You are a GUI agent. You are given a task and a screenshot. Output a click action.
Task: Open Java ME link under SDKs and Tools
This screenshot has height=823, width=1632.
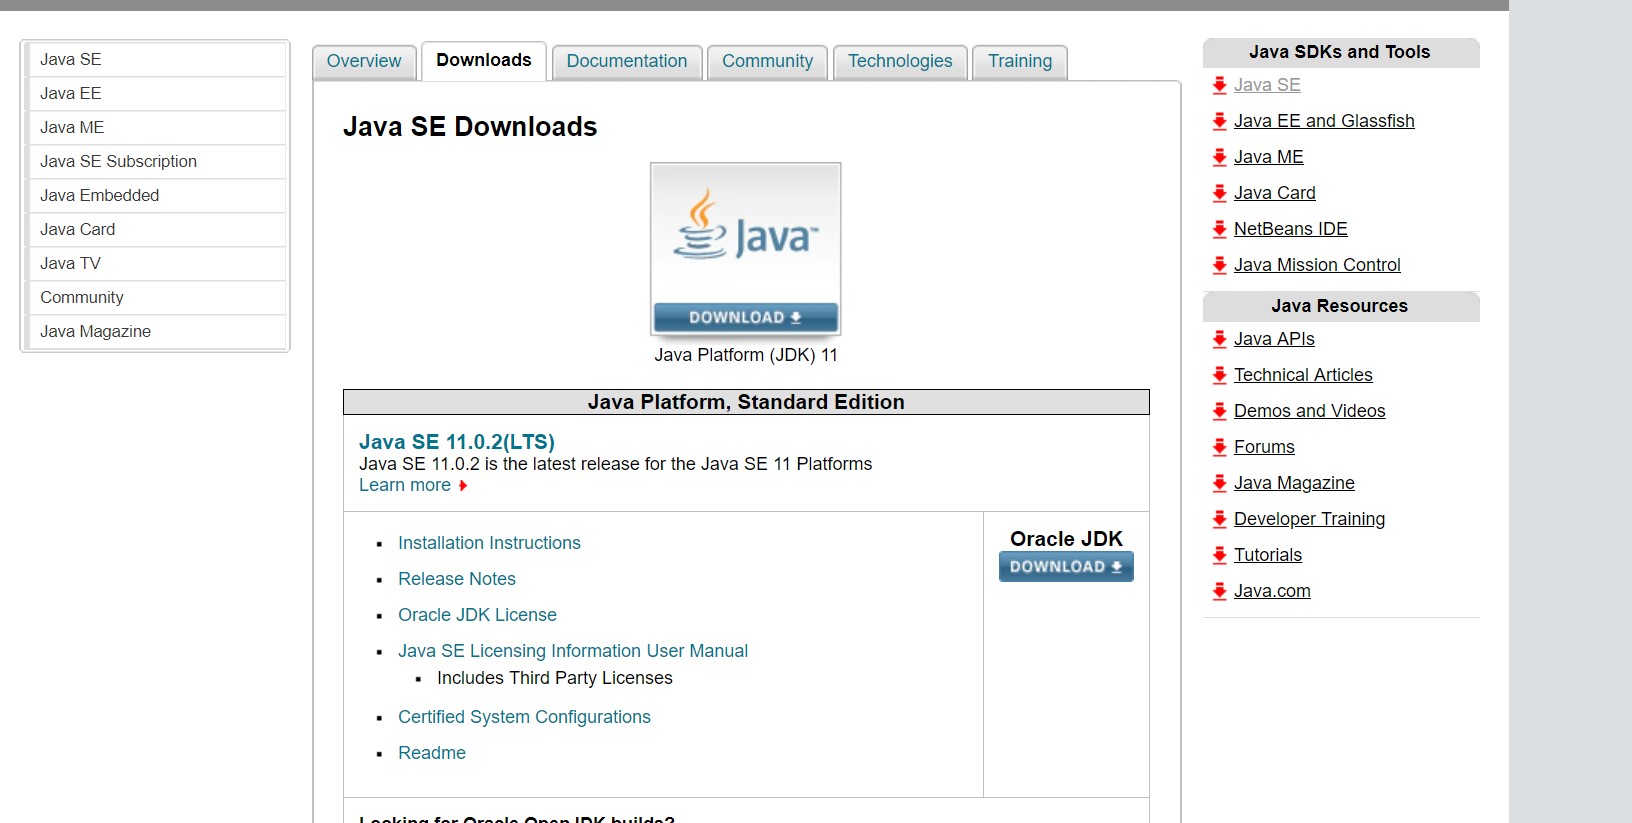[x=1268, y=157]
